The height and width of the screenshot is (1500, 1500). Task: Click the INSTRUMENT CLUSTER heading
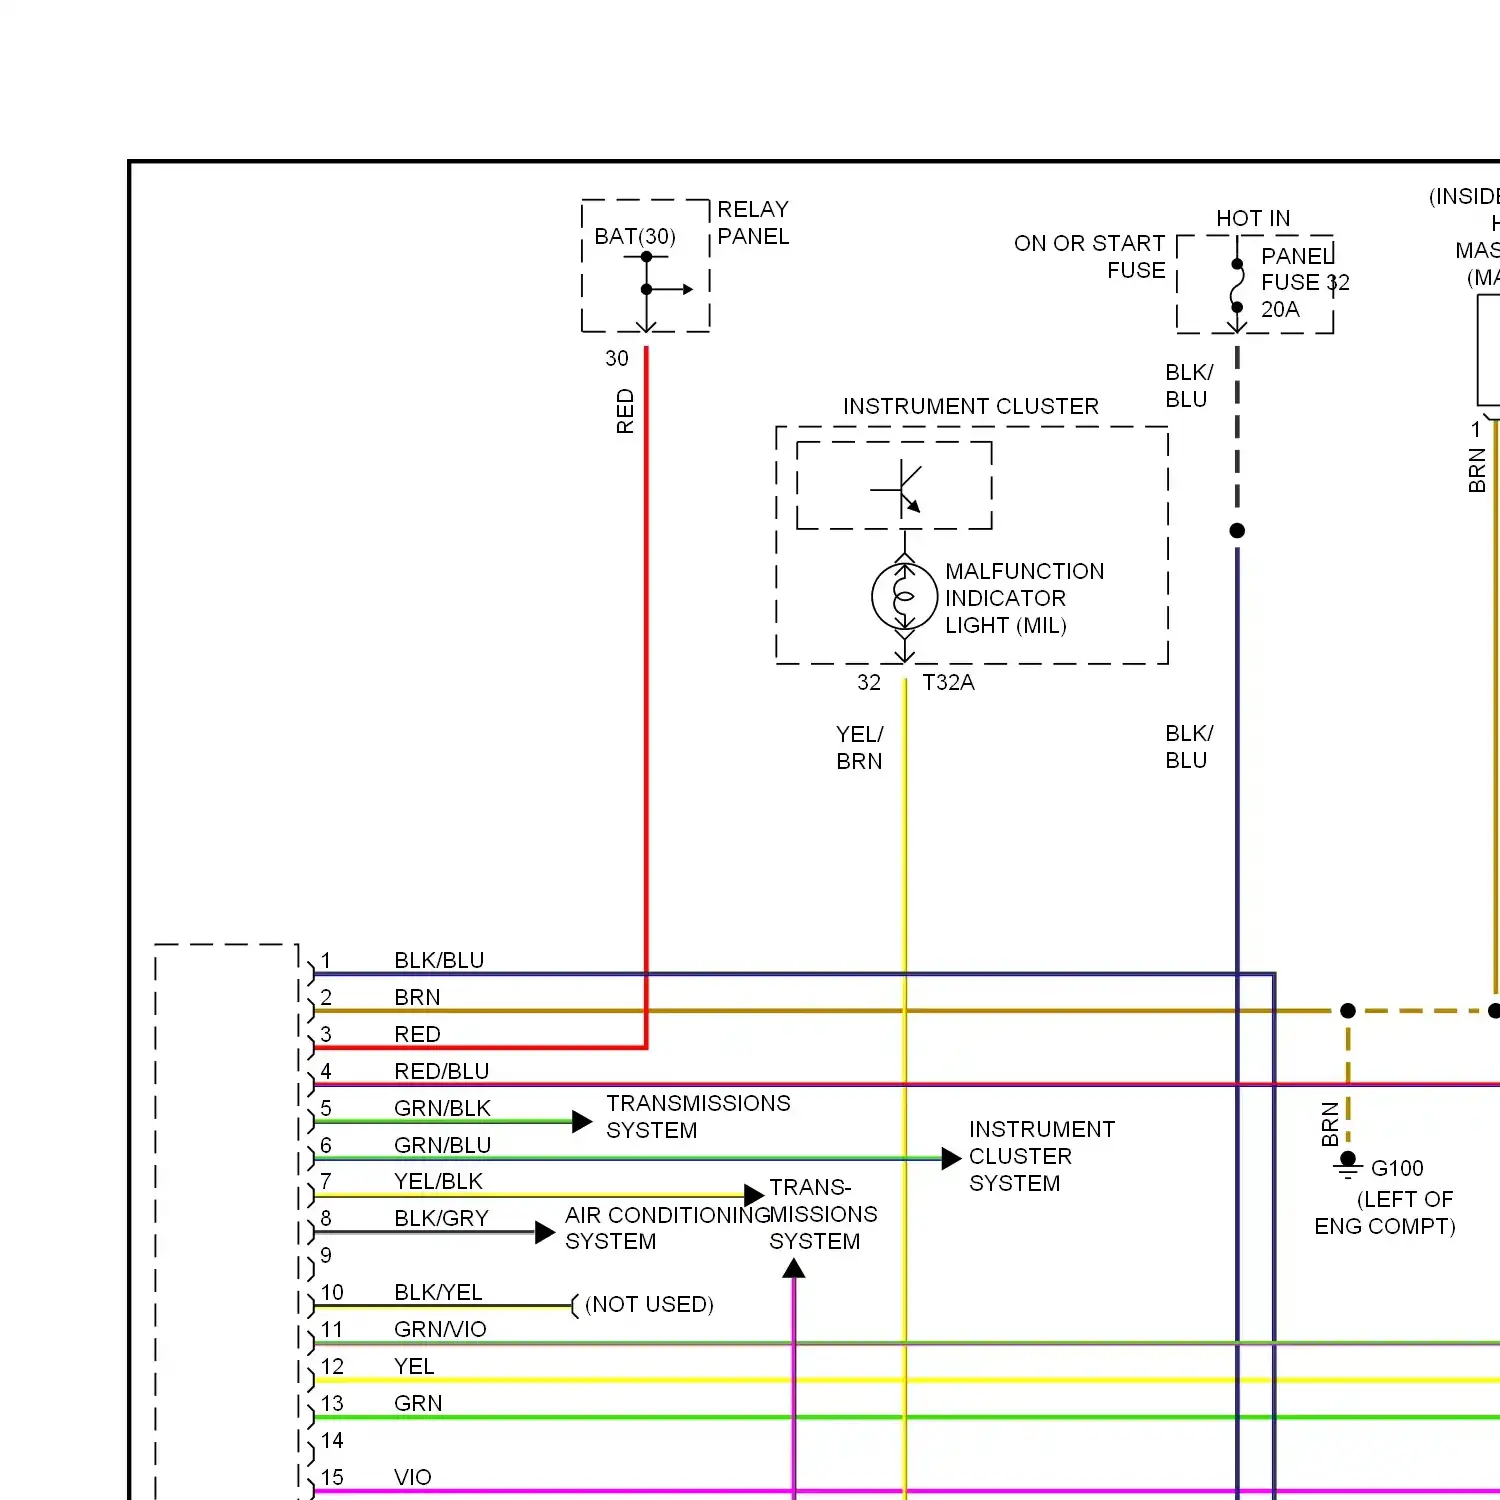(970, 406)
